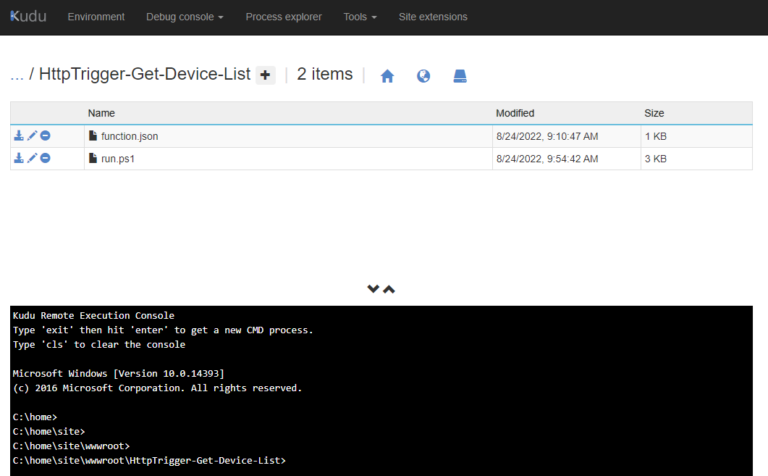Delete run.ps1 using minus icon
This screenshot has width=768, height=476.
pos(45,158)
